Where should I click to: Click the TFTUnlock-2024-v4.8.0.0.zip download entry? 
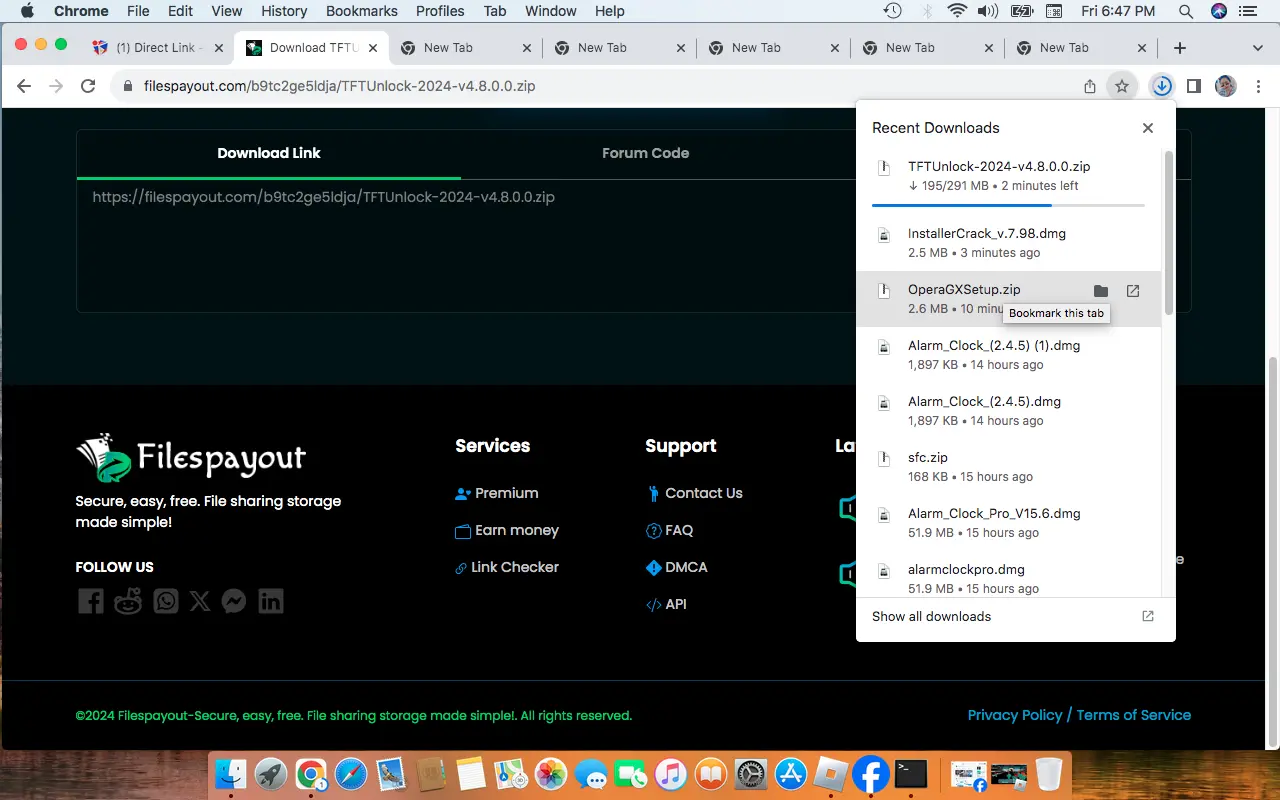1008,176
